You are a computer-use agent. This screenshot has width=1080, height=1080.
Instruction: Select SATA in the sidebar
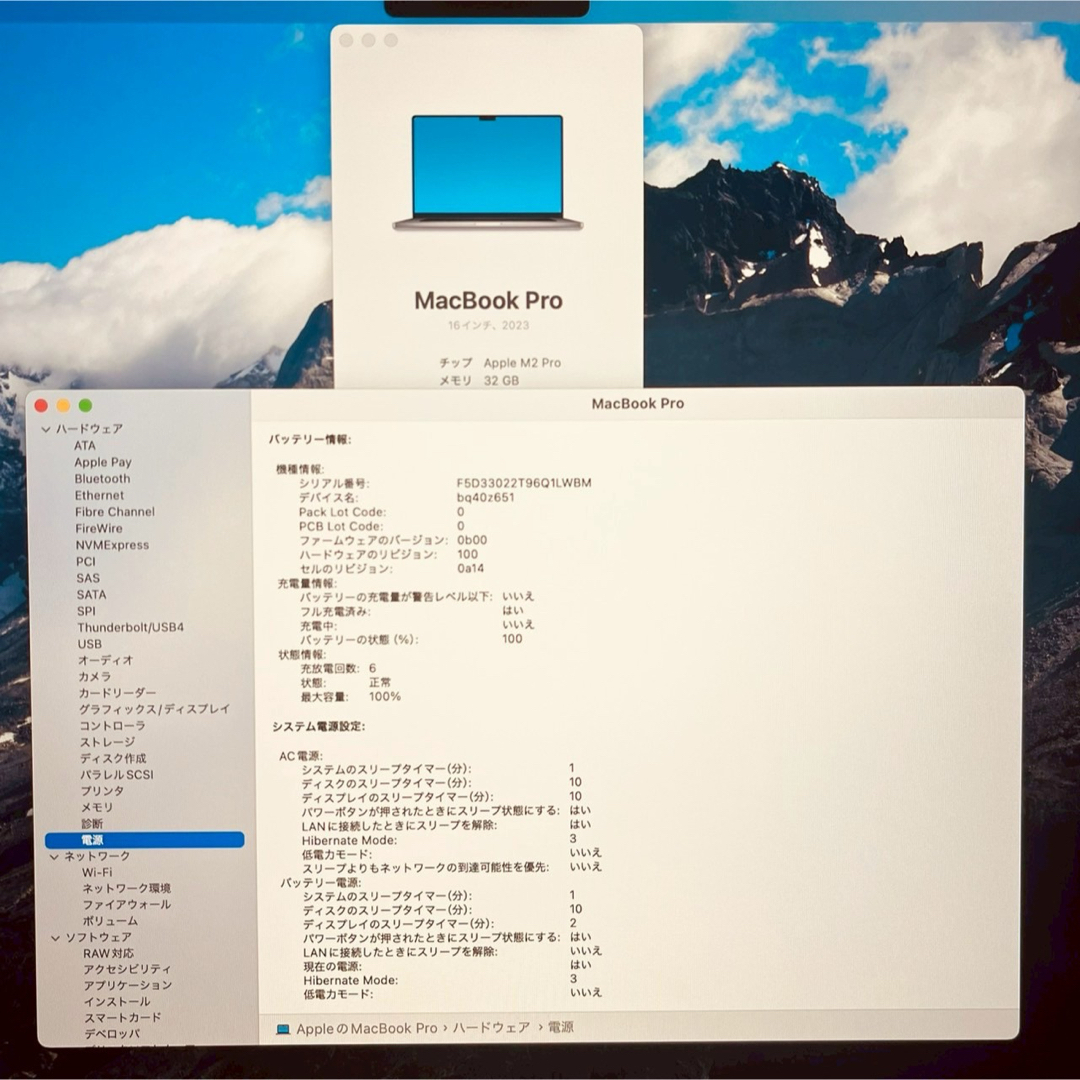(x=92, y=594)
